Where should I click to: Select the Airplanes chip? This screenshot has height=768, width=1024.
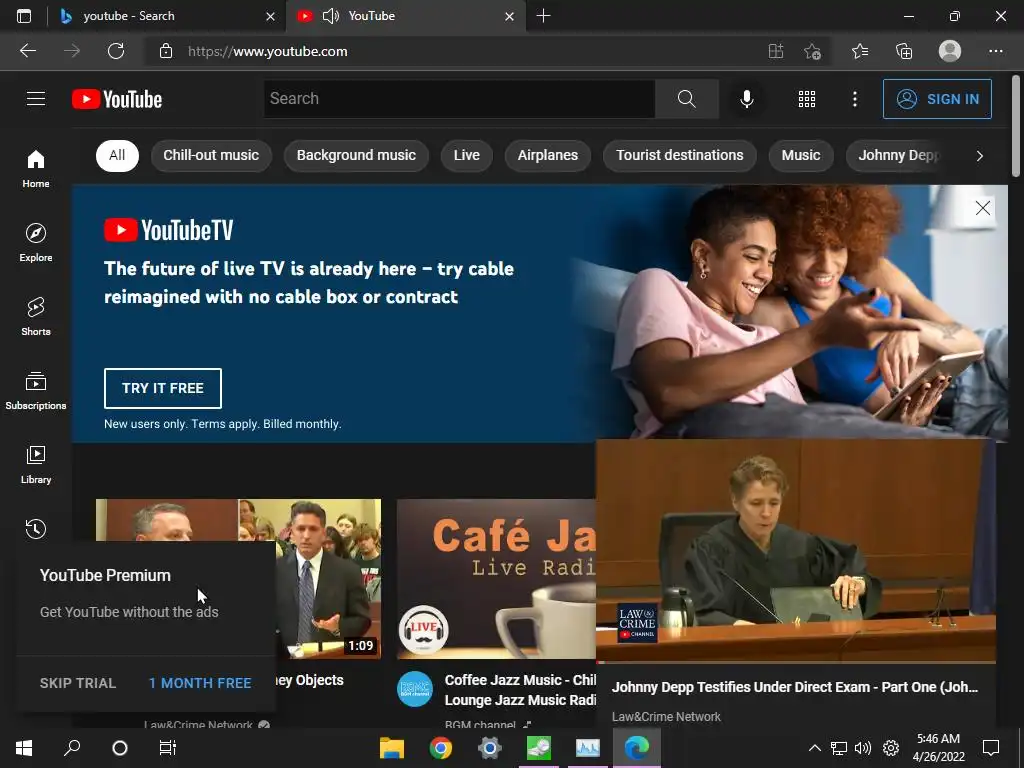click(547, 155)
